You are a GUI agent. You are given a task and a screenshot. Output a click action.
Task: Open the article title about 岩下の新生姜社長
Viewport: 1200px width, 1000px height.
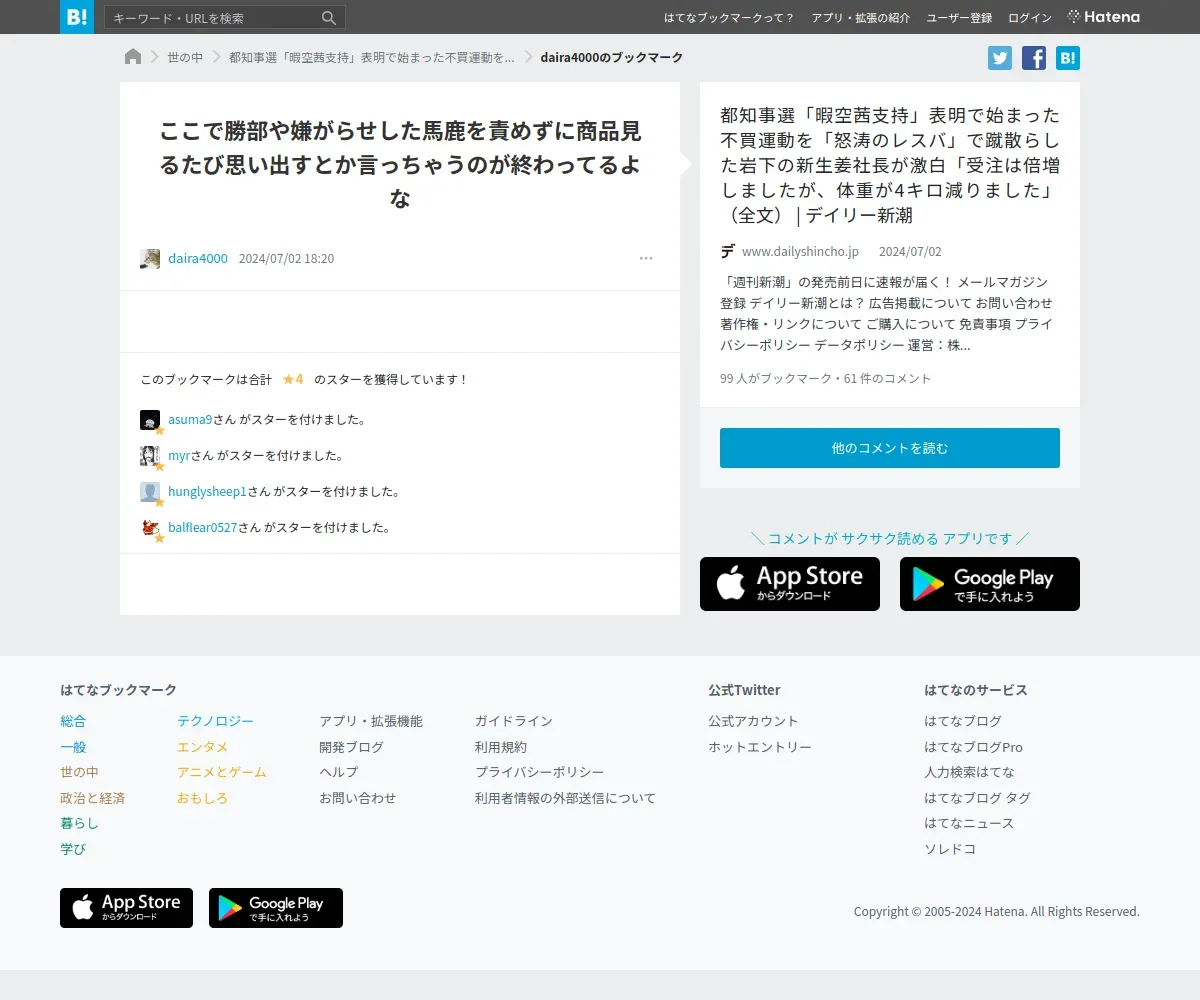click(890, 165)
